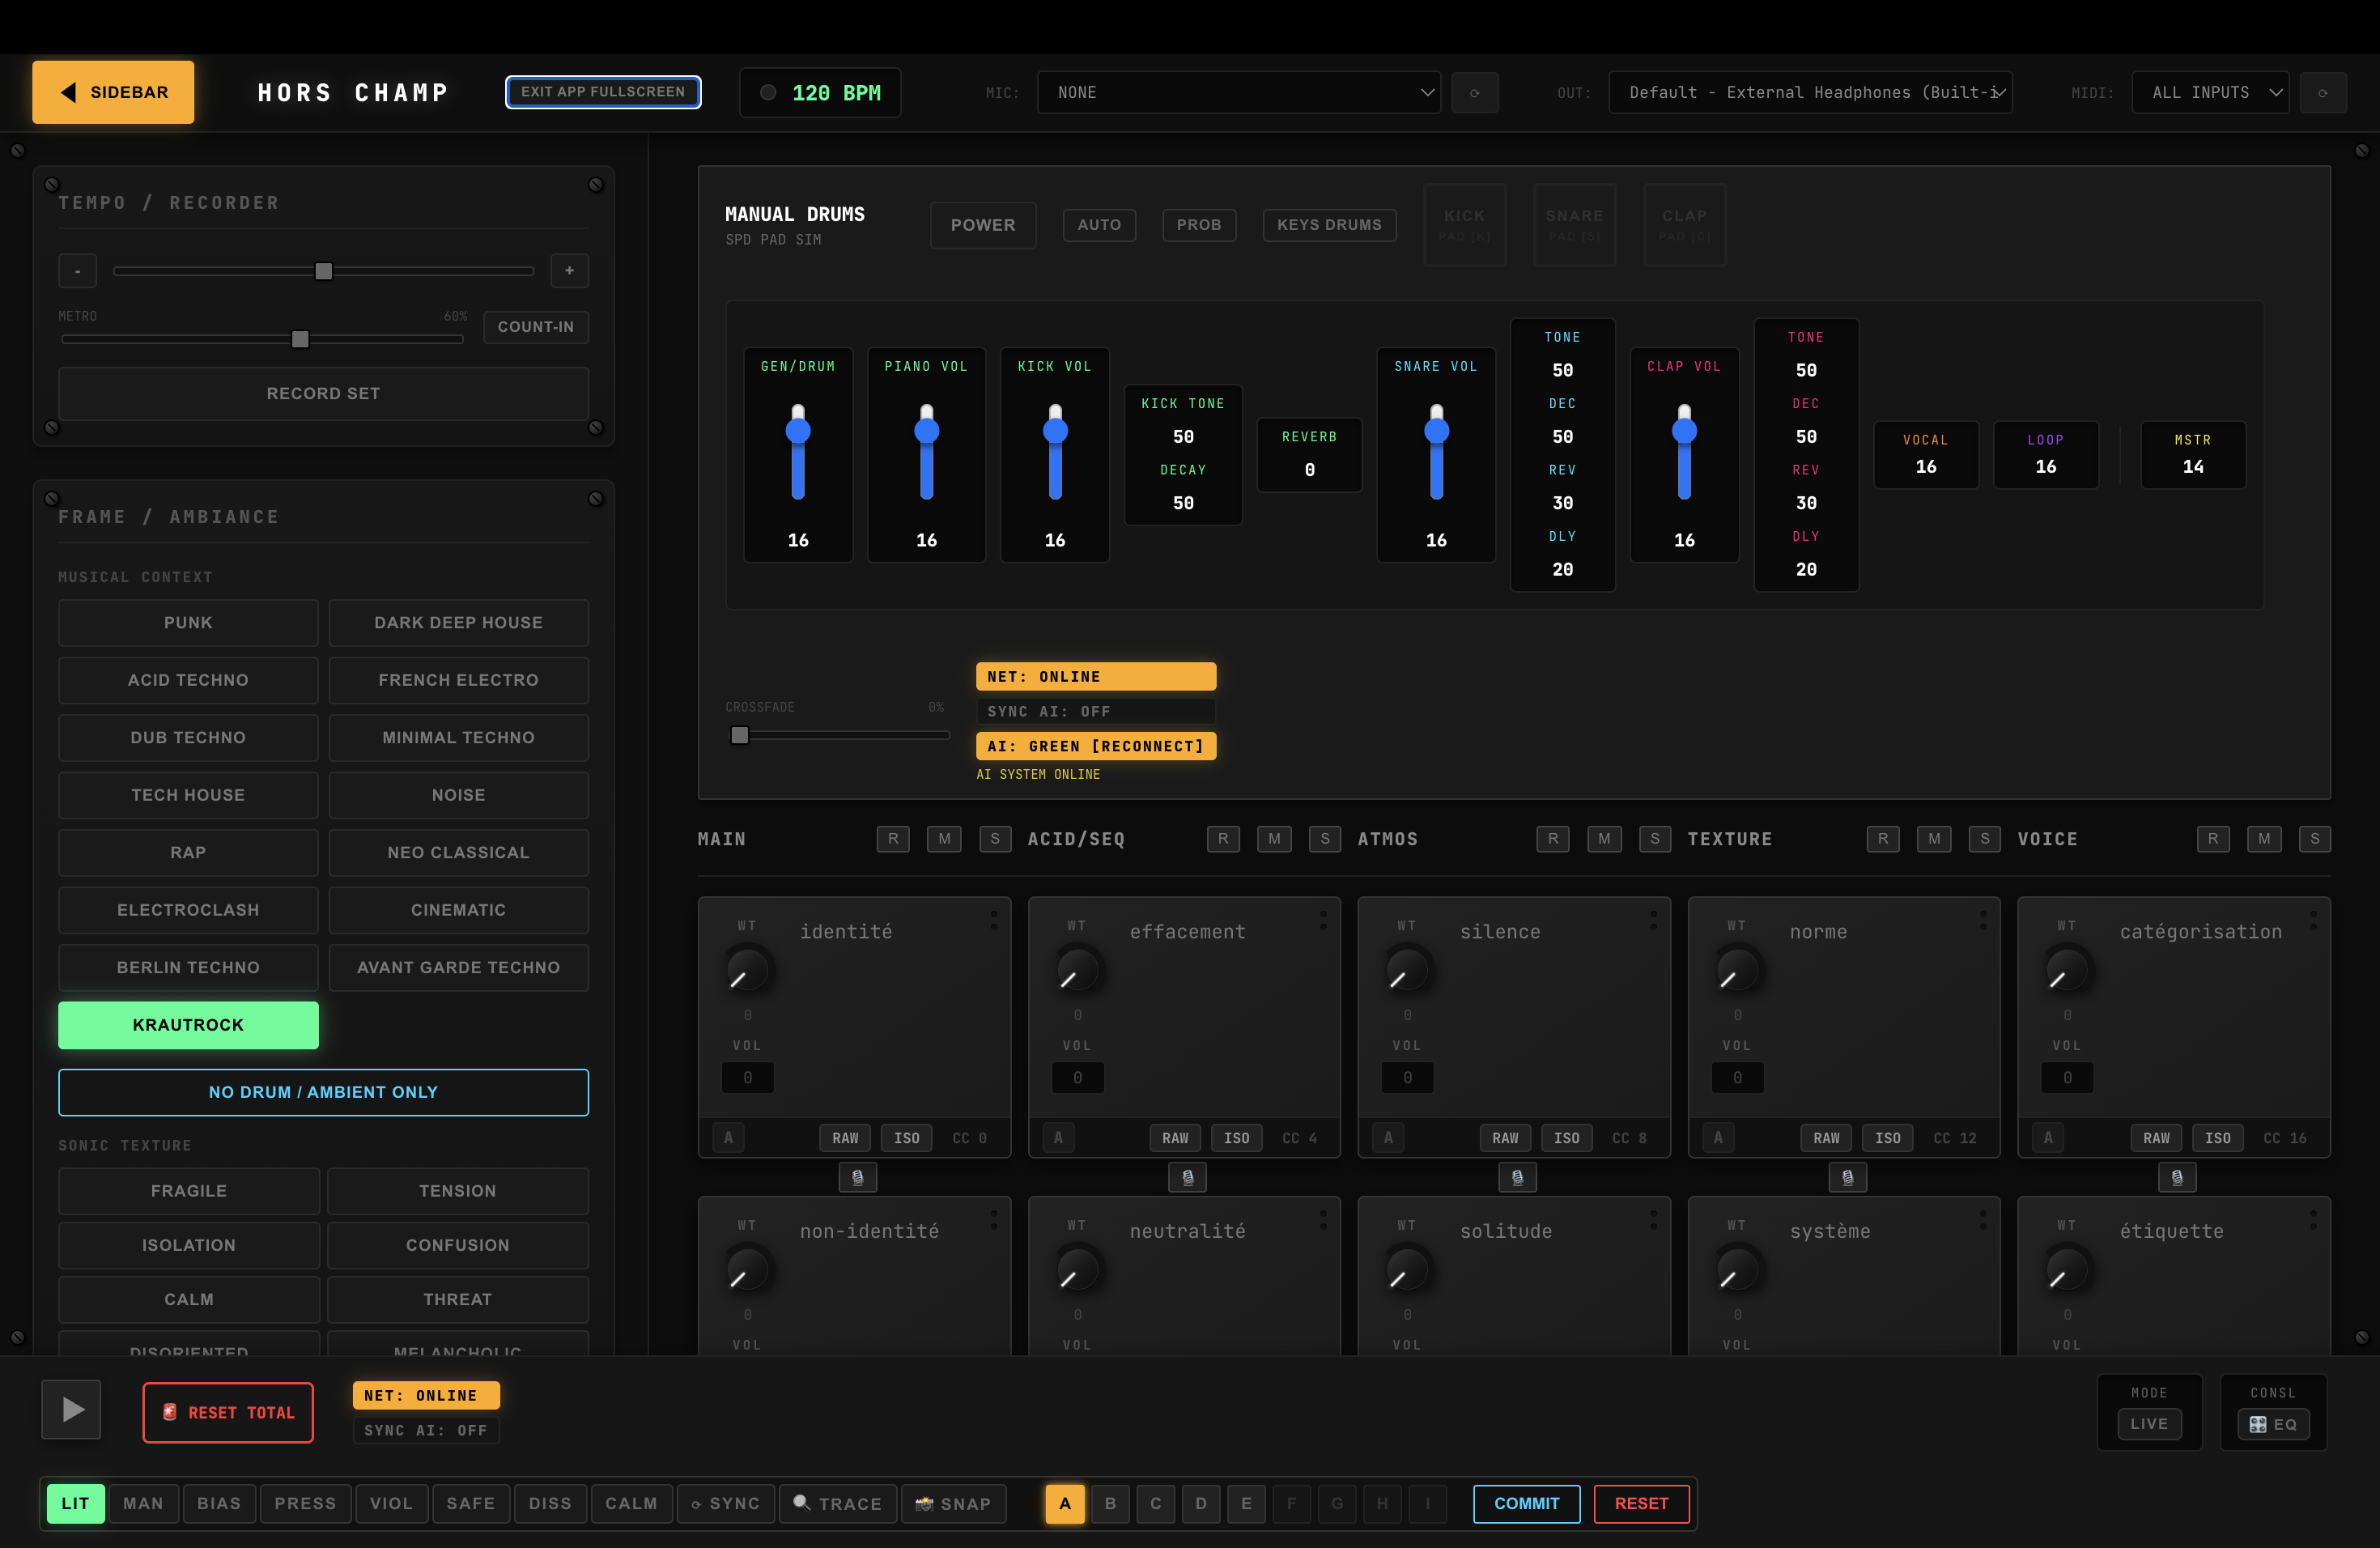Click EXIT APP FULLSCREEN
The width and height of the screenshot is (2380, 1548).
(603, 92)
